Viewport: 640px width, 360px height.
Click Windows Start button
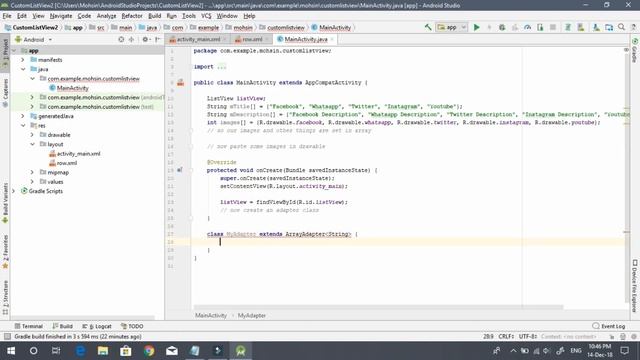tap(11, 351)
